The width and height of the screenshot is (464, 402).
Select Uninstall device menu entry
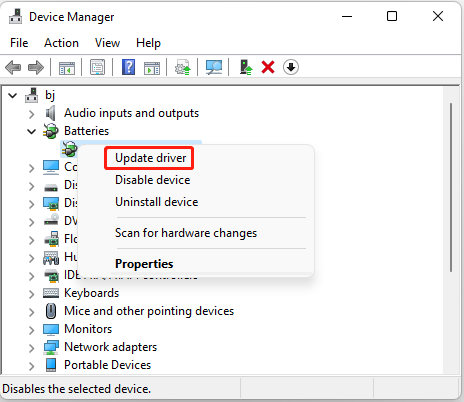(x=156, y=202)
